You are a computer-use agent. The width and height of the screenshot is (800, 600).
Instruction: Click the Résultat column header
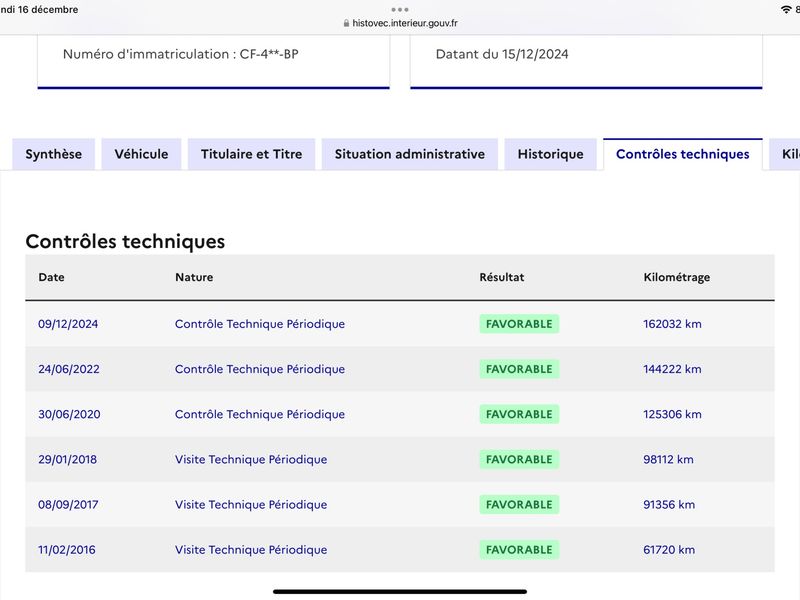pos(502,277)
